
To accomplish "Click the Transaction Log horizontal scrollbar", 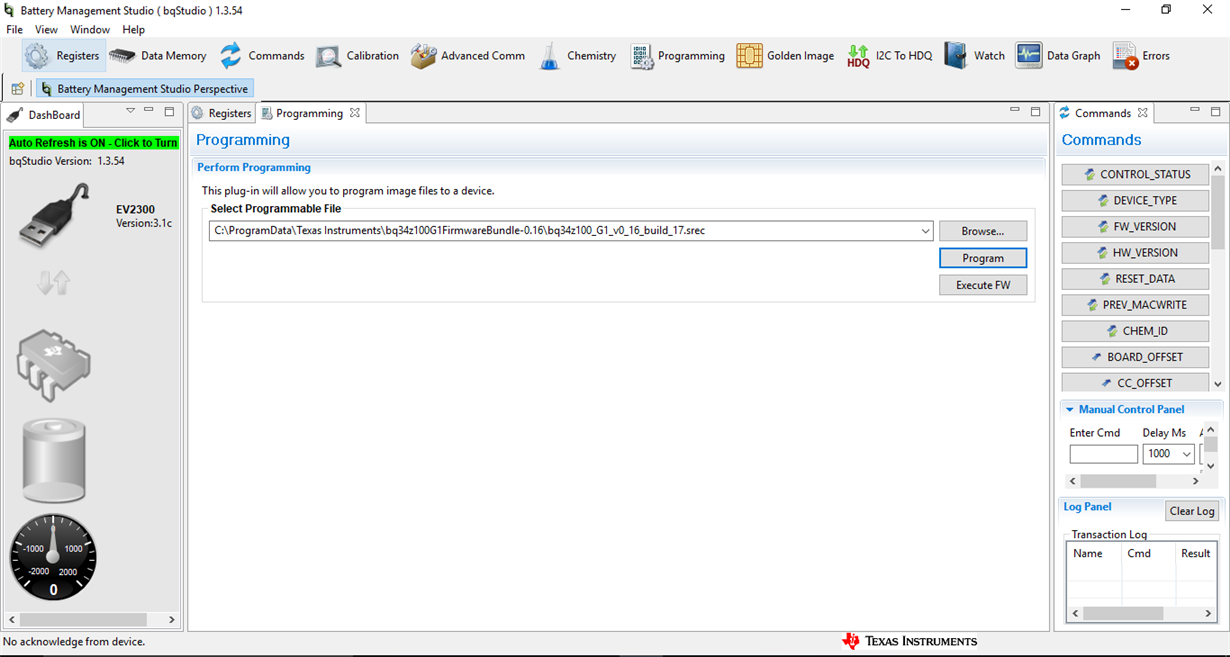I will [1141, 613].
